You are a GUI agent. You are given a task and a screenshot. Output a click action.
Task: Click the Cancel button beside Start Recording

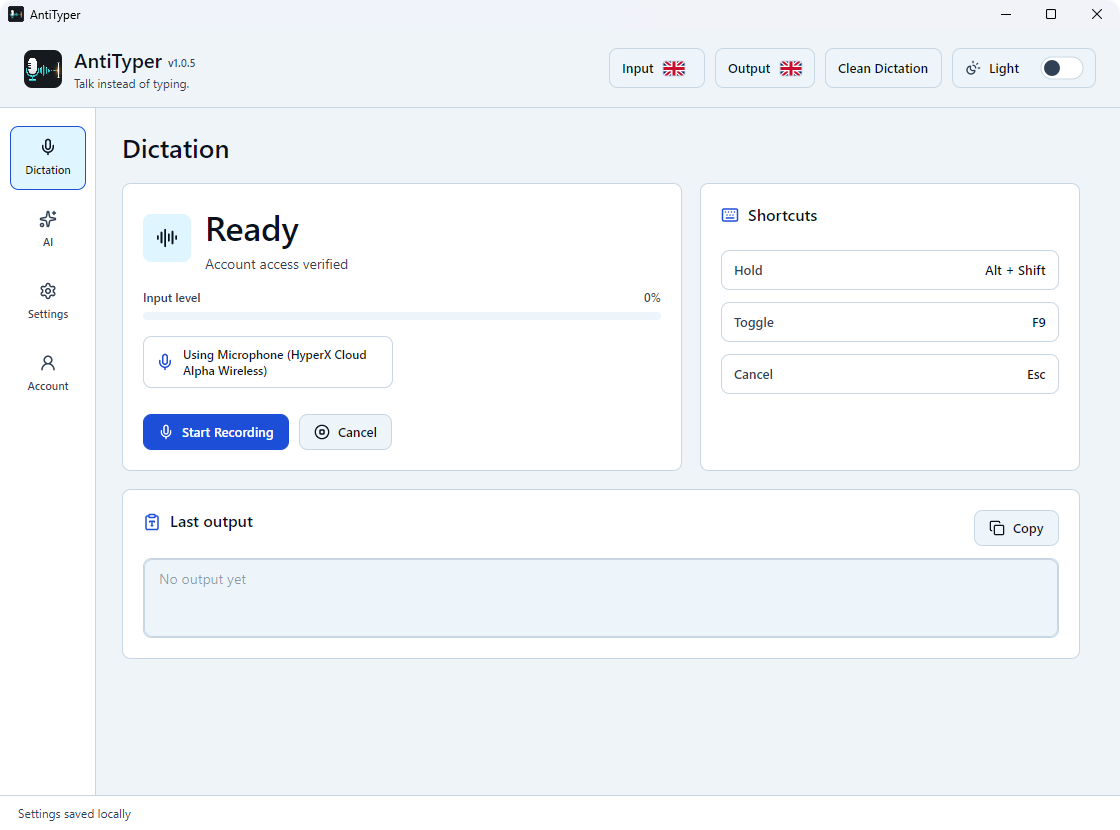[x=345, y=432]
